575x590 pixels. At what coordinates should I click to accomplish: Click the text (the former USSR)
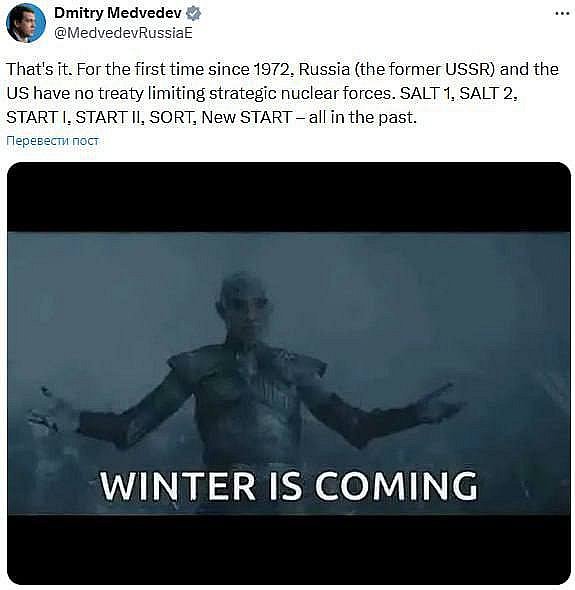(x=424, y=70)
